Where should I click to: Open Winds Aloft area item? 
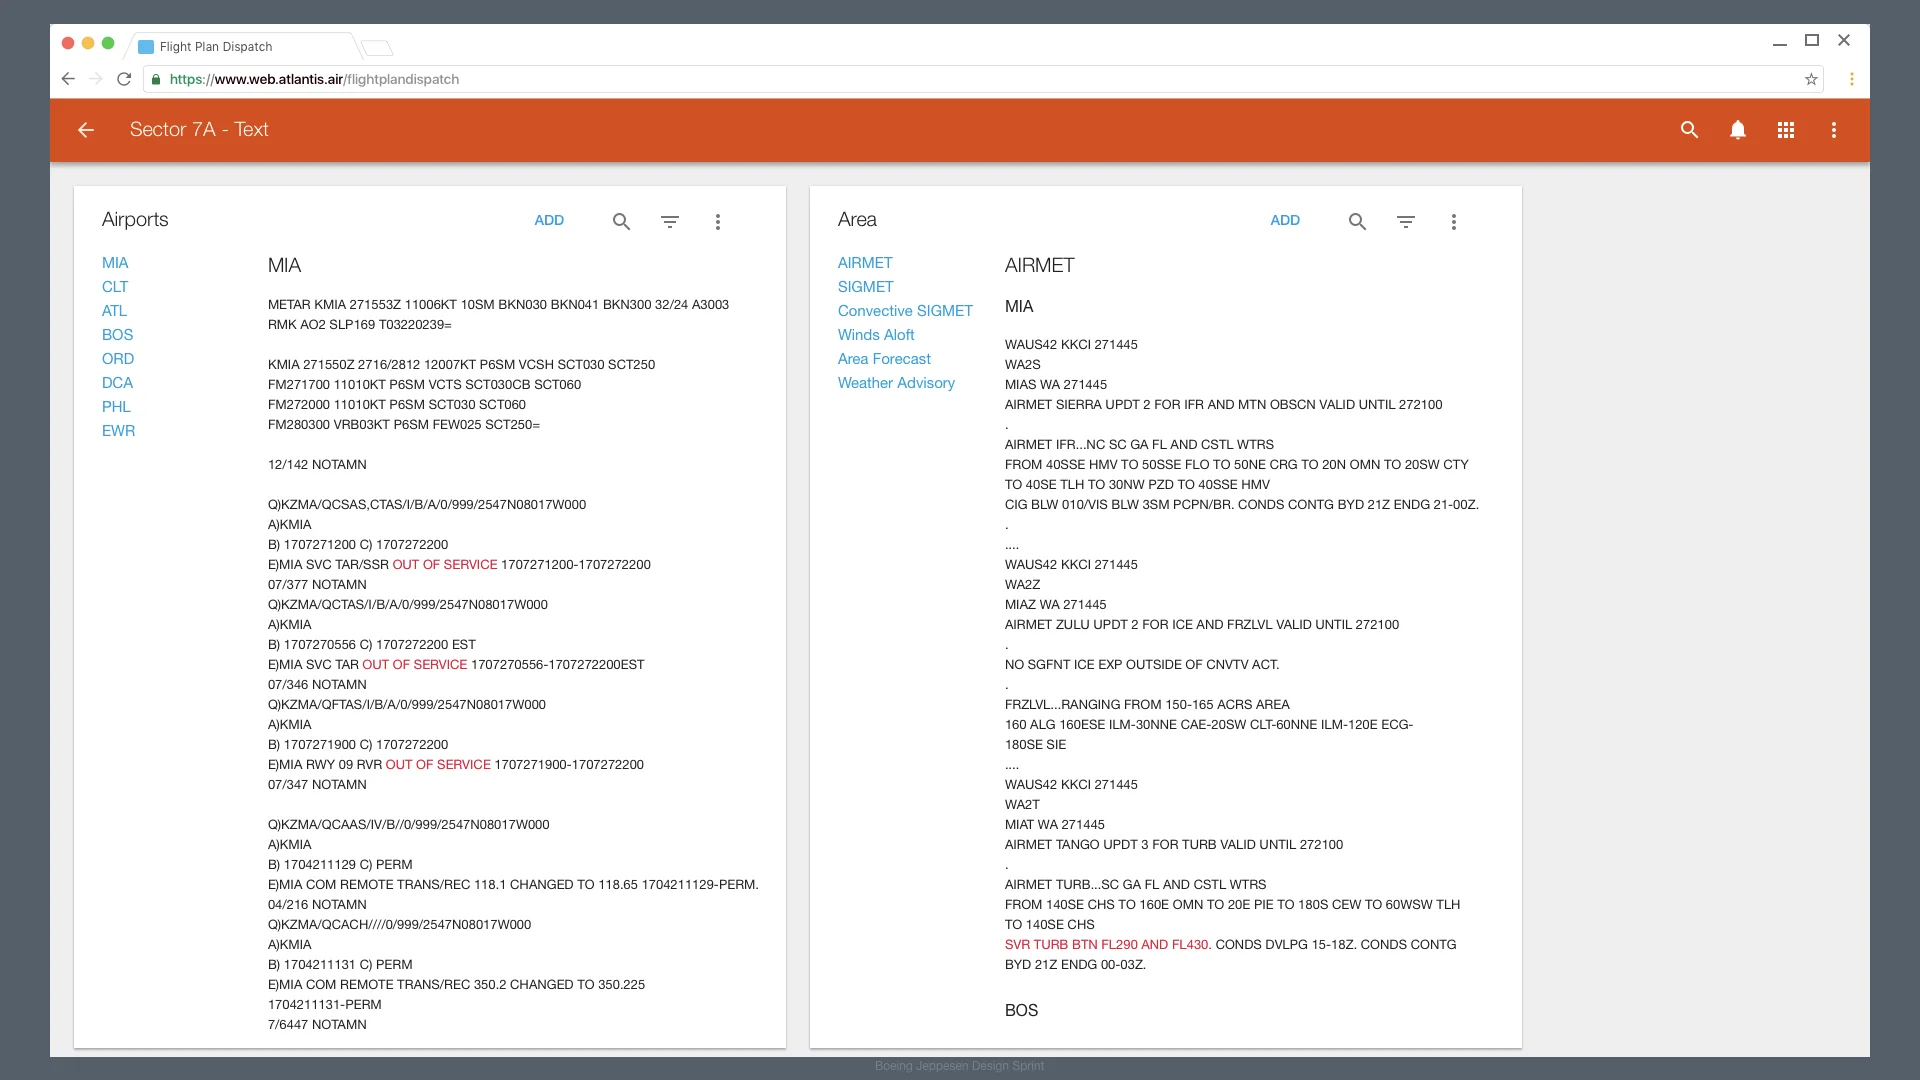point(876,335)
